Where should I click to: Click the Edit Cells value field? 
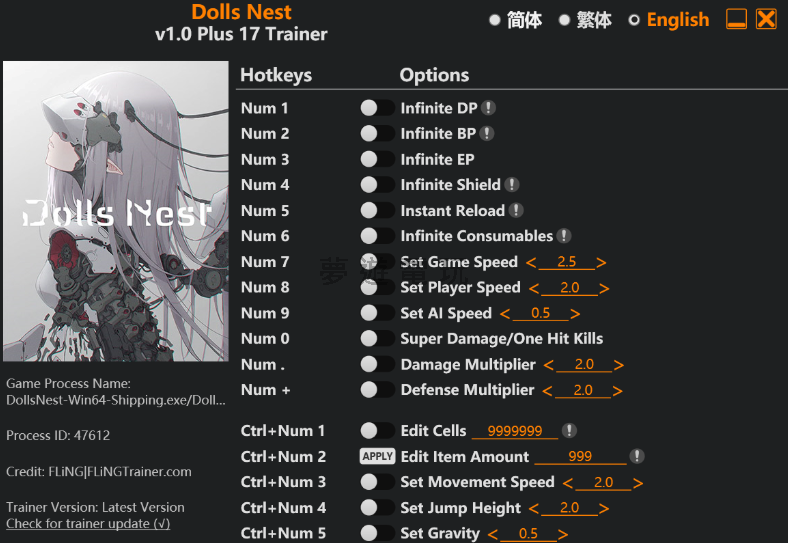(x=514, y=431)
